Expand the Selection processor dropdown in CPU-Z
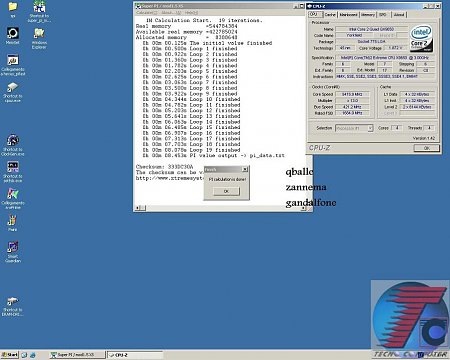This screenshot has width=450, height=360. coord(370,128)
